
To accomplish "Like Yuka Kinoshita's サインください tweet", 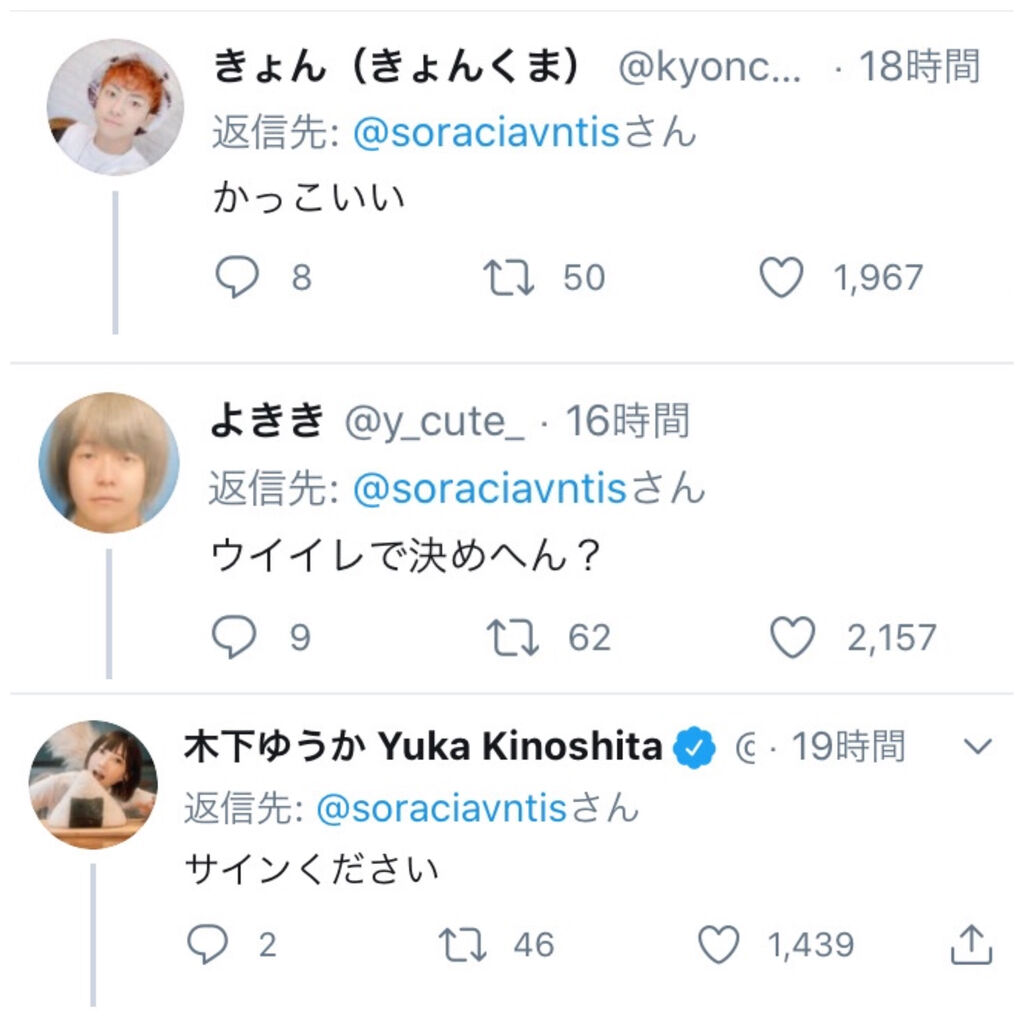I will (x=718, y=944).
